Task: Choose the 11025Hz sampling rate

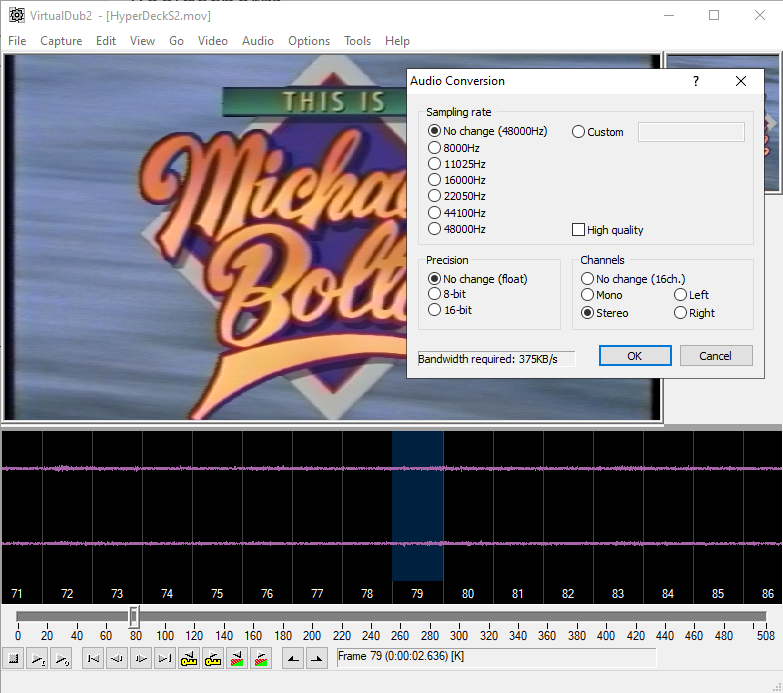Action: click(457, 164)
